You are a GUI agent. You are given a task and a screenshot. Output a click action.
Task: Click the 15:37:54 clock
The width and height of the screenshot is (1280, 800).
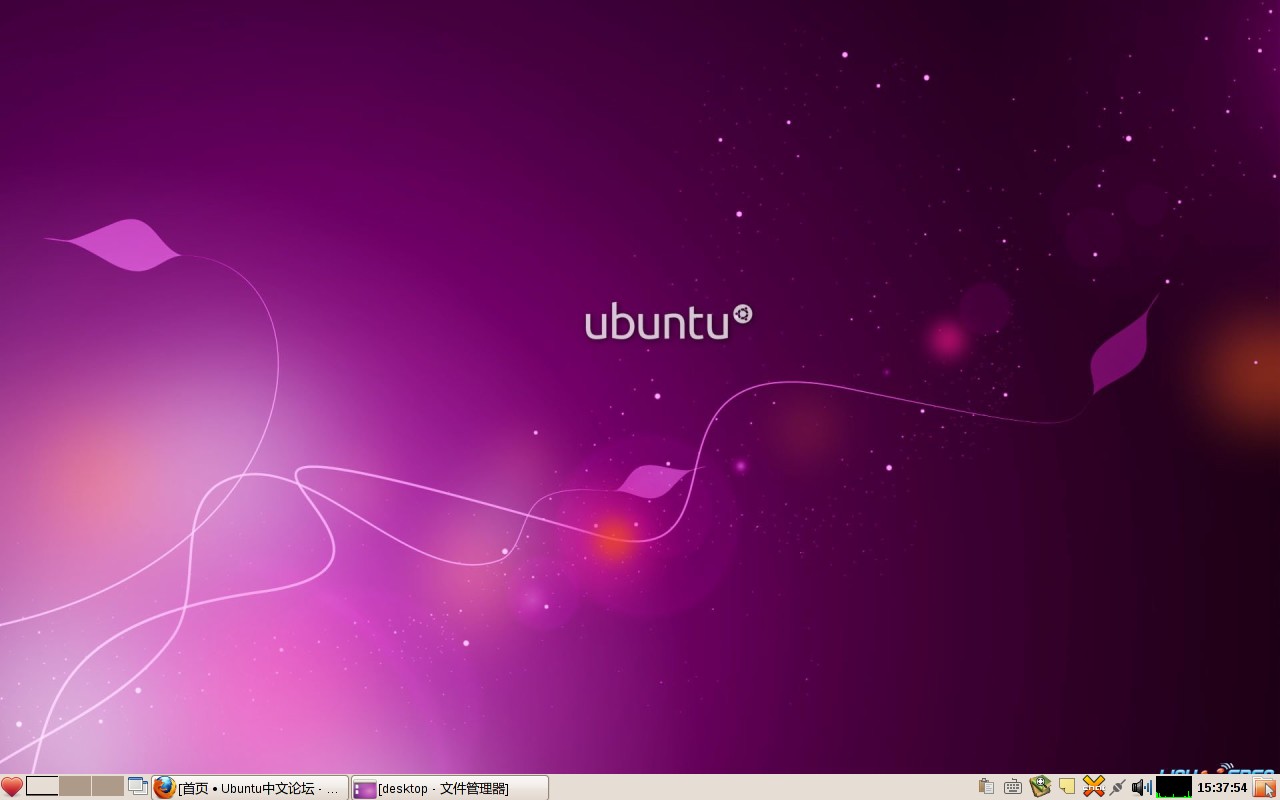click(x=1222, y=788)
